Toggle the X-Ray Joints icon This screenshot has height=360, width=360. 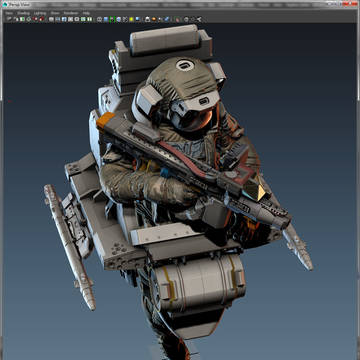(x=167, y=19)
